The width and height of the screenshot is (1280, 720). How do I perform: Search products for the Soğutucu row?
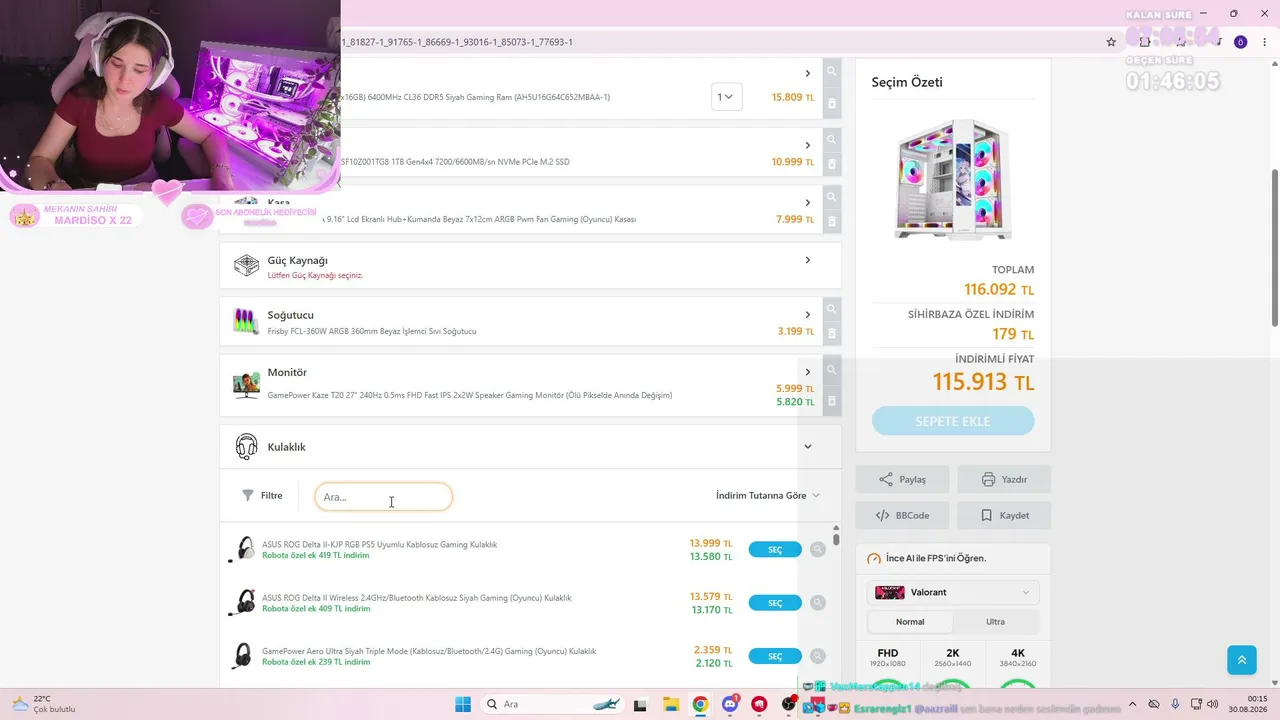(x=831, y=309)
